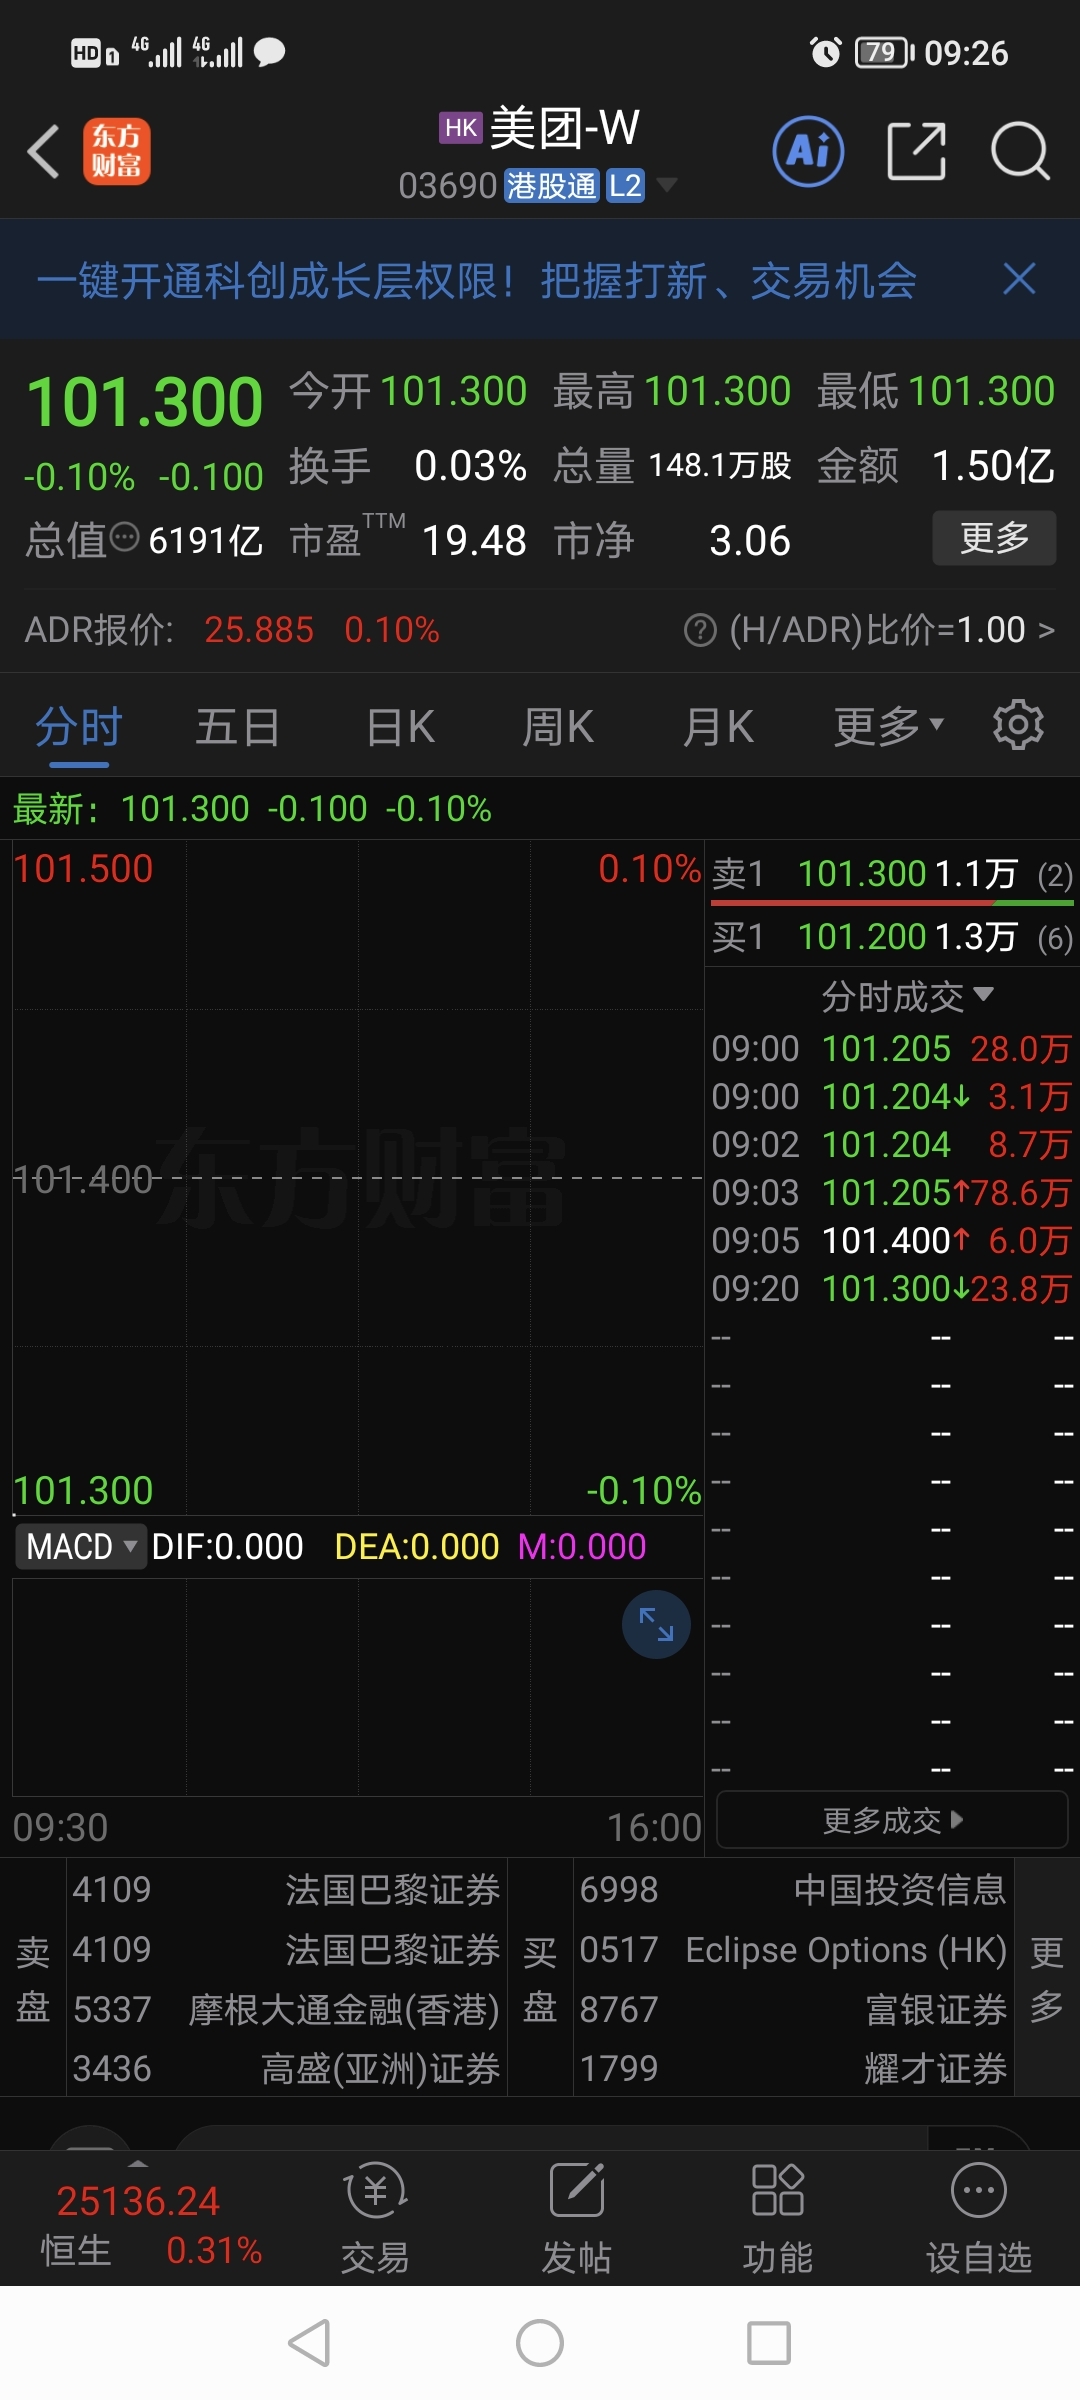Tap Android back navigation button

coord(309,2343)
